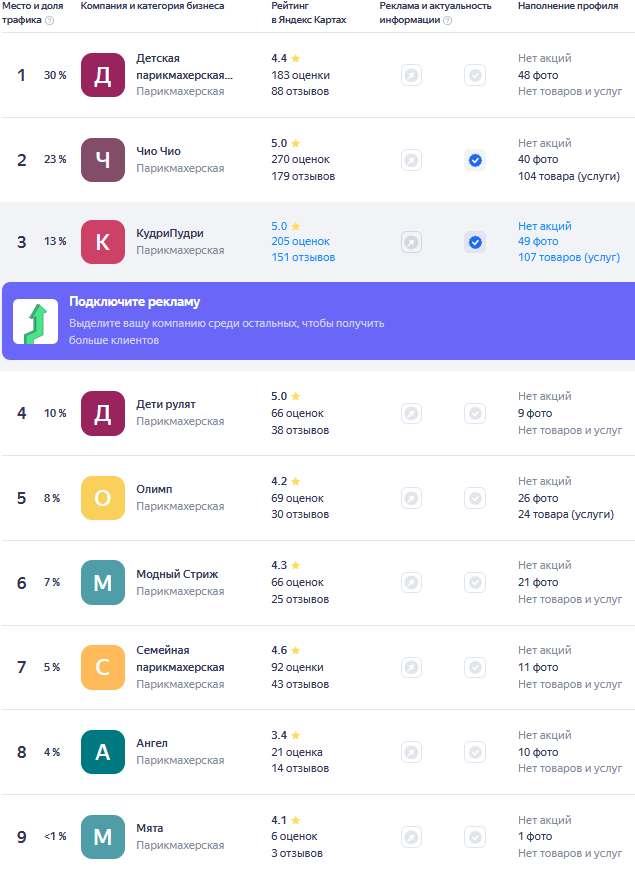Click the help icon beside 'Реклама и актуальность информации'

447,20
